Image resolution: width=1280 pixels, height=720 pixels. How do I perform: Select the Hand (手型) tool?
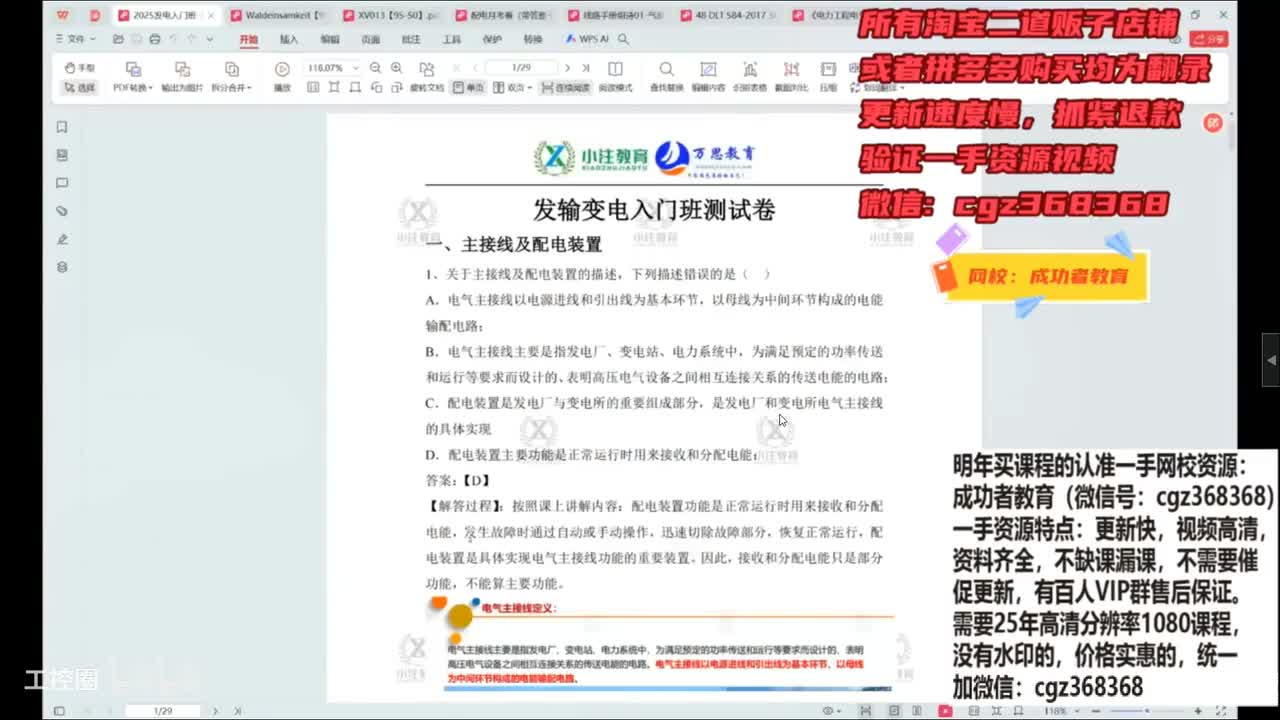pyautogui.click(x=80, y=68)
